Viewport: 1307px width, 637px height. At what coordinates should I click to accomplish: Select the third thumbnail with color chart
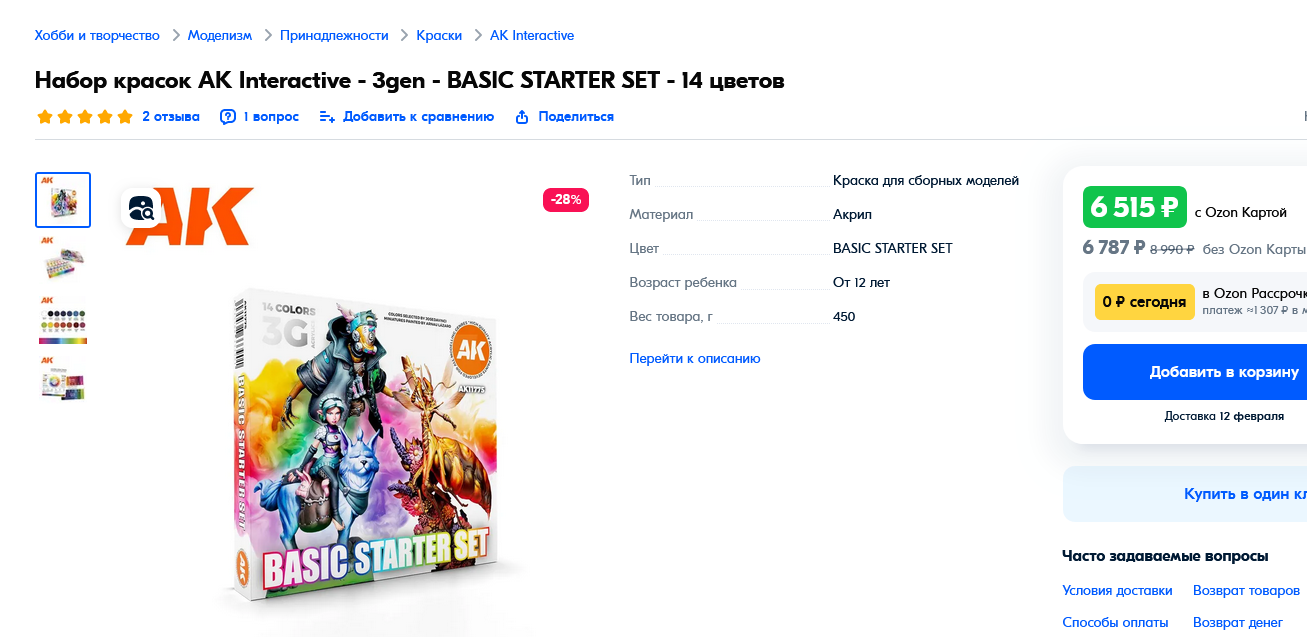63,320
